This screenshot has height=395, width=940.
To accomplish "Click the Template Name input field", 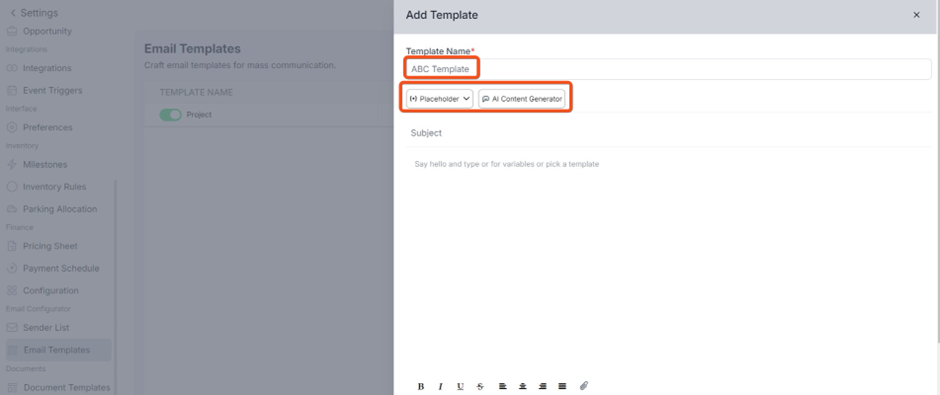I will (x=668, y=69).
